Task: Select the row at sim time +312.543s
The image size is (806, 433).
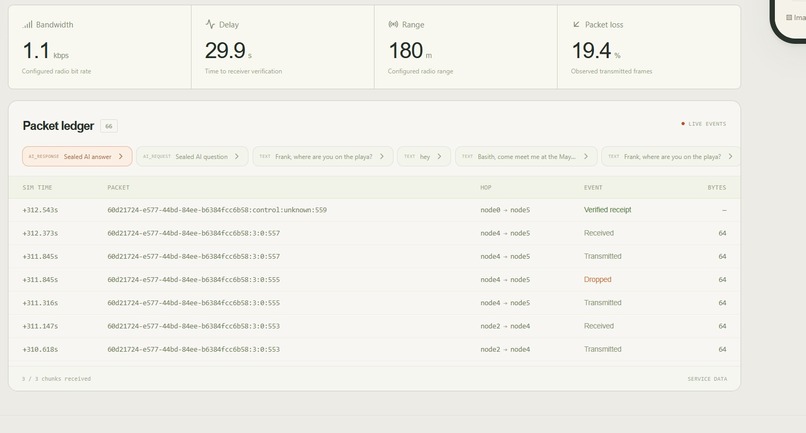Action: tap(374, 210)
